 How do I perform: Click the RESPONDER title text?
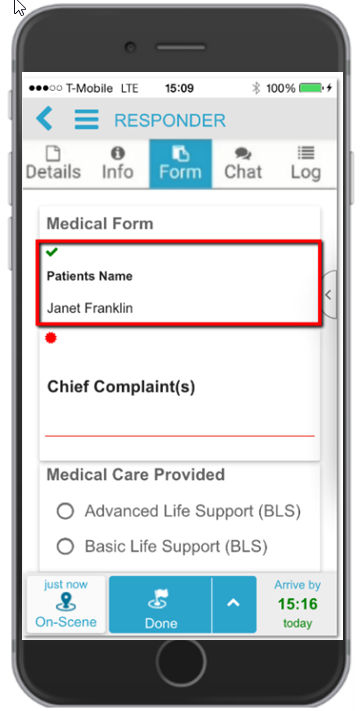[170, 121]
